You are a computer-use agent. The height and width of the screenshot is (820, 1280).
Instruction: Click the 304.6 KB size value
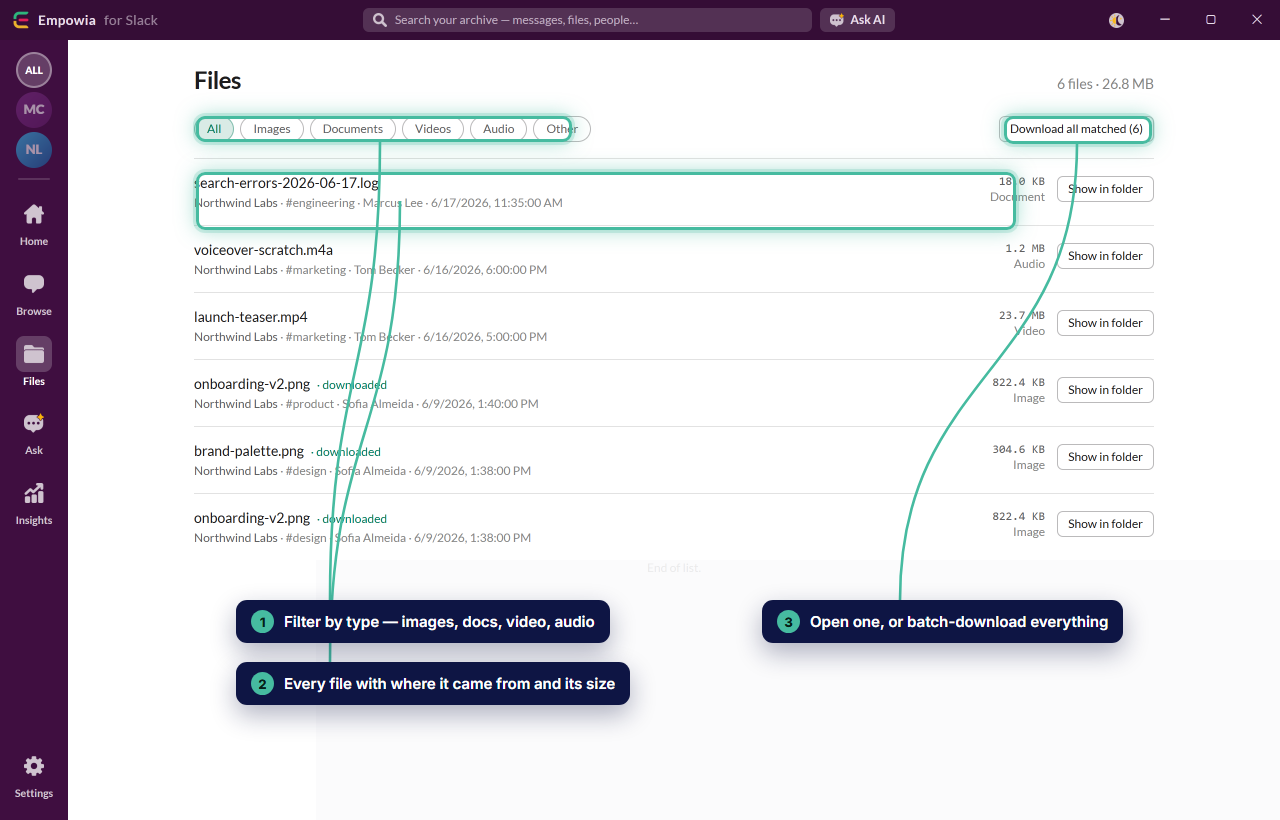click(x=1018, y=450)
